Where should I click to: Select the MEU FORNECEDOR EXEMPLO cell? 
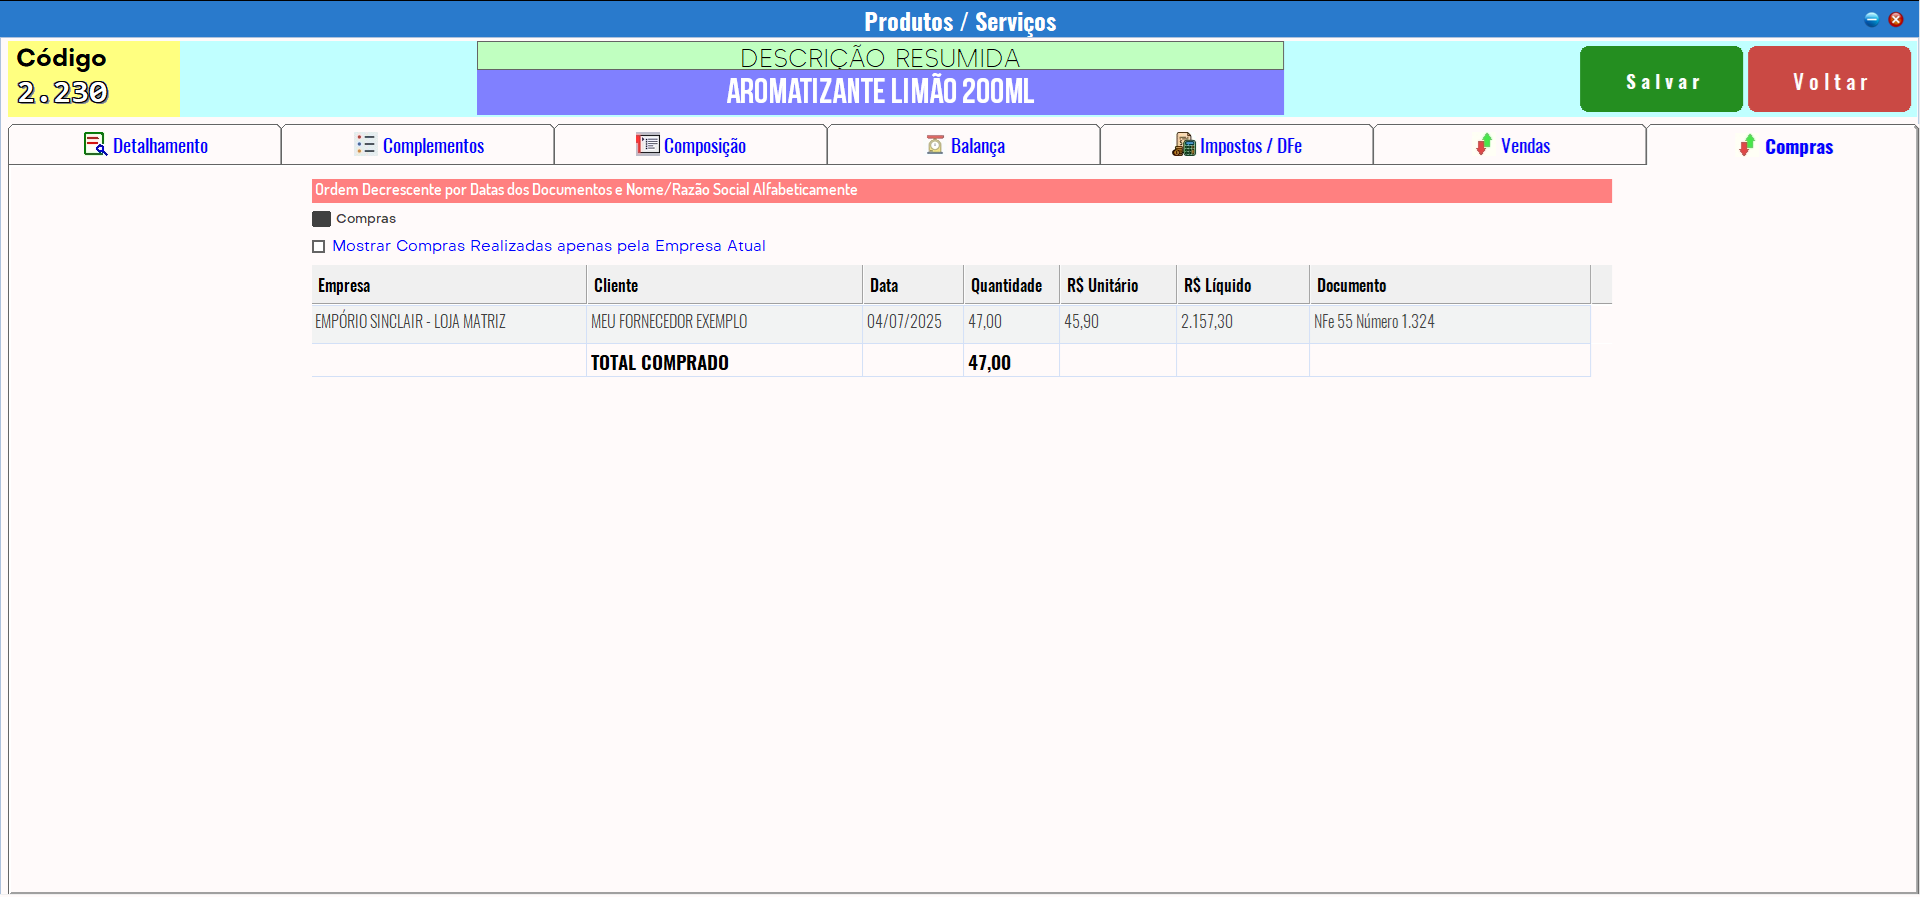[725, 322]
